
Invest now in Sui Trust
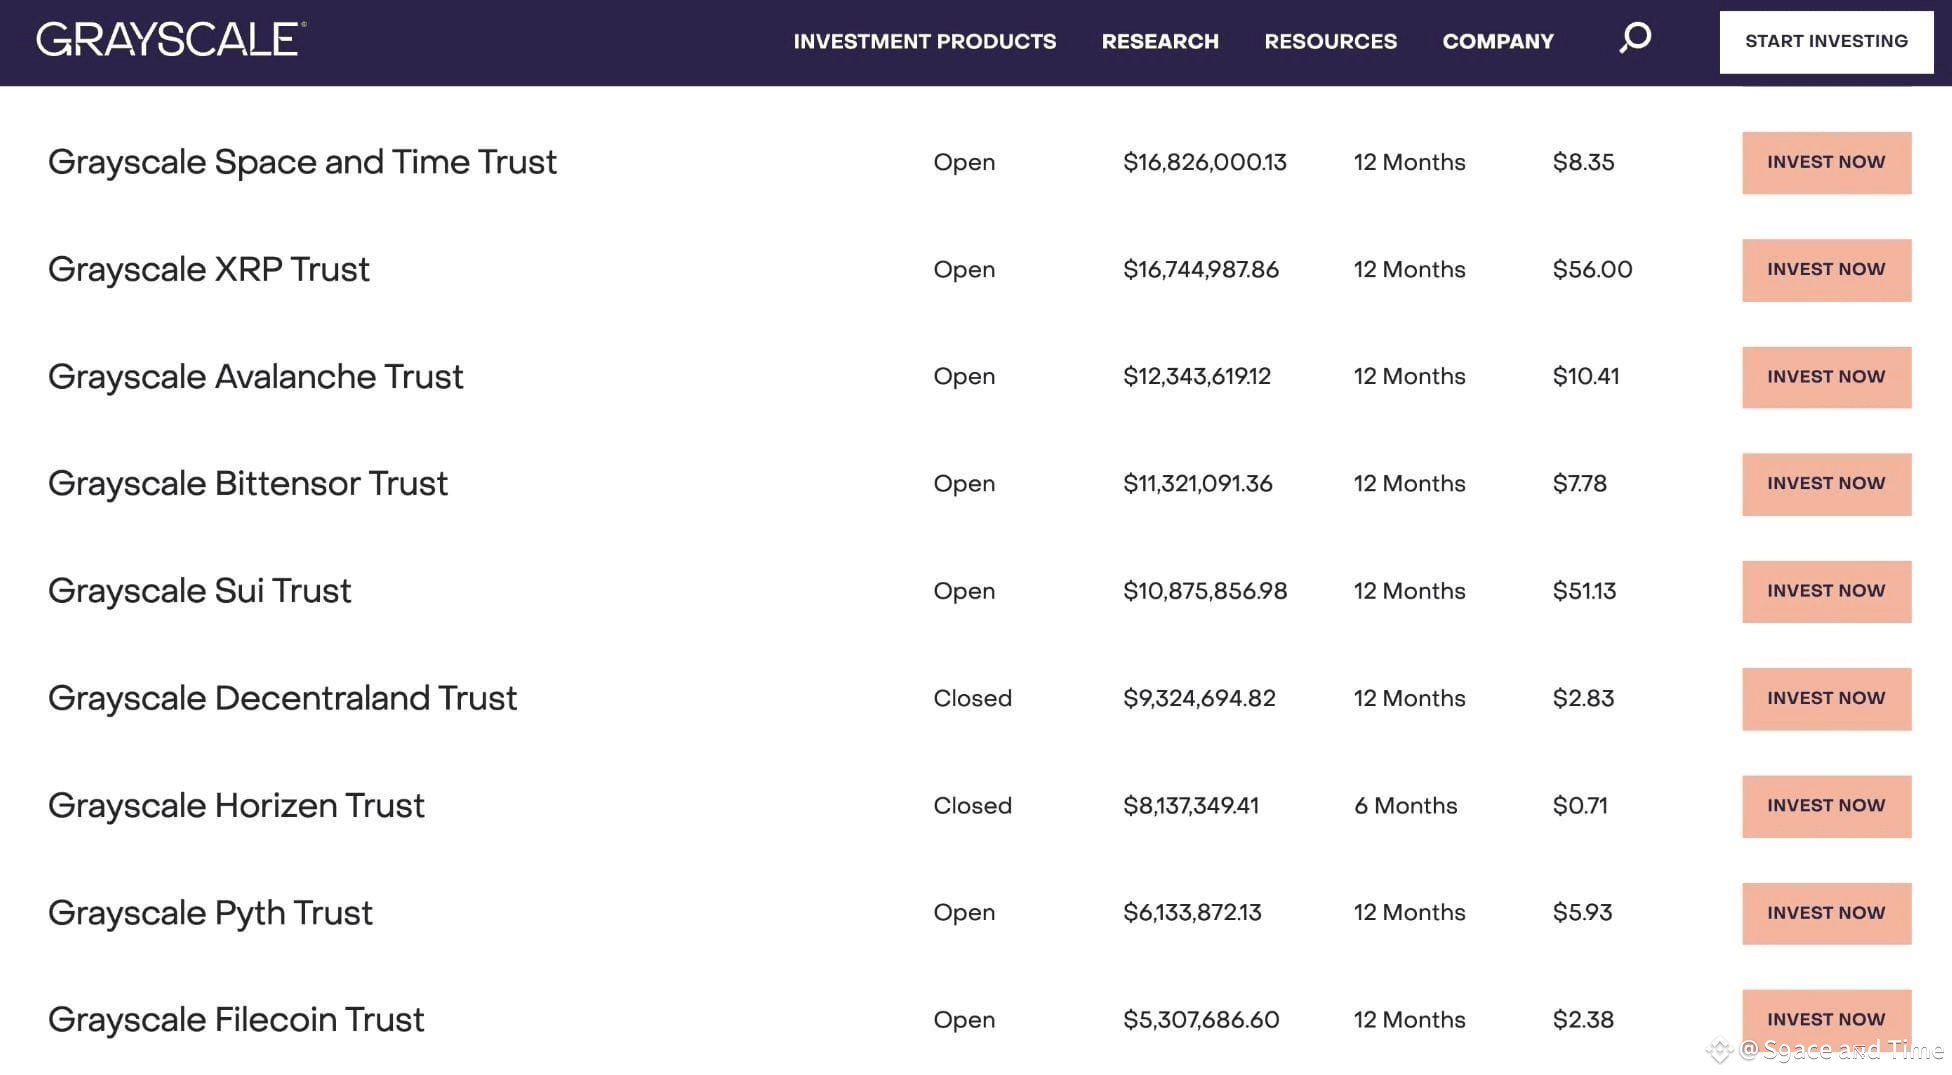pyautogui.click(x=1826, y=591)
